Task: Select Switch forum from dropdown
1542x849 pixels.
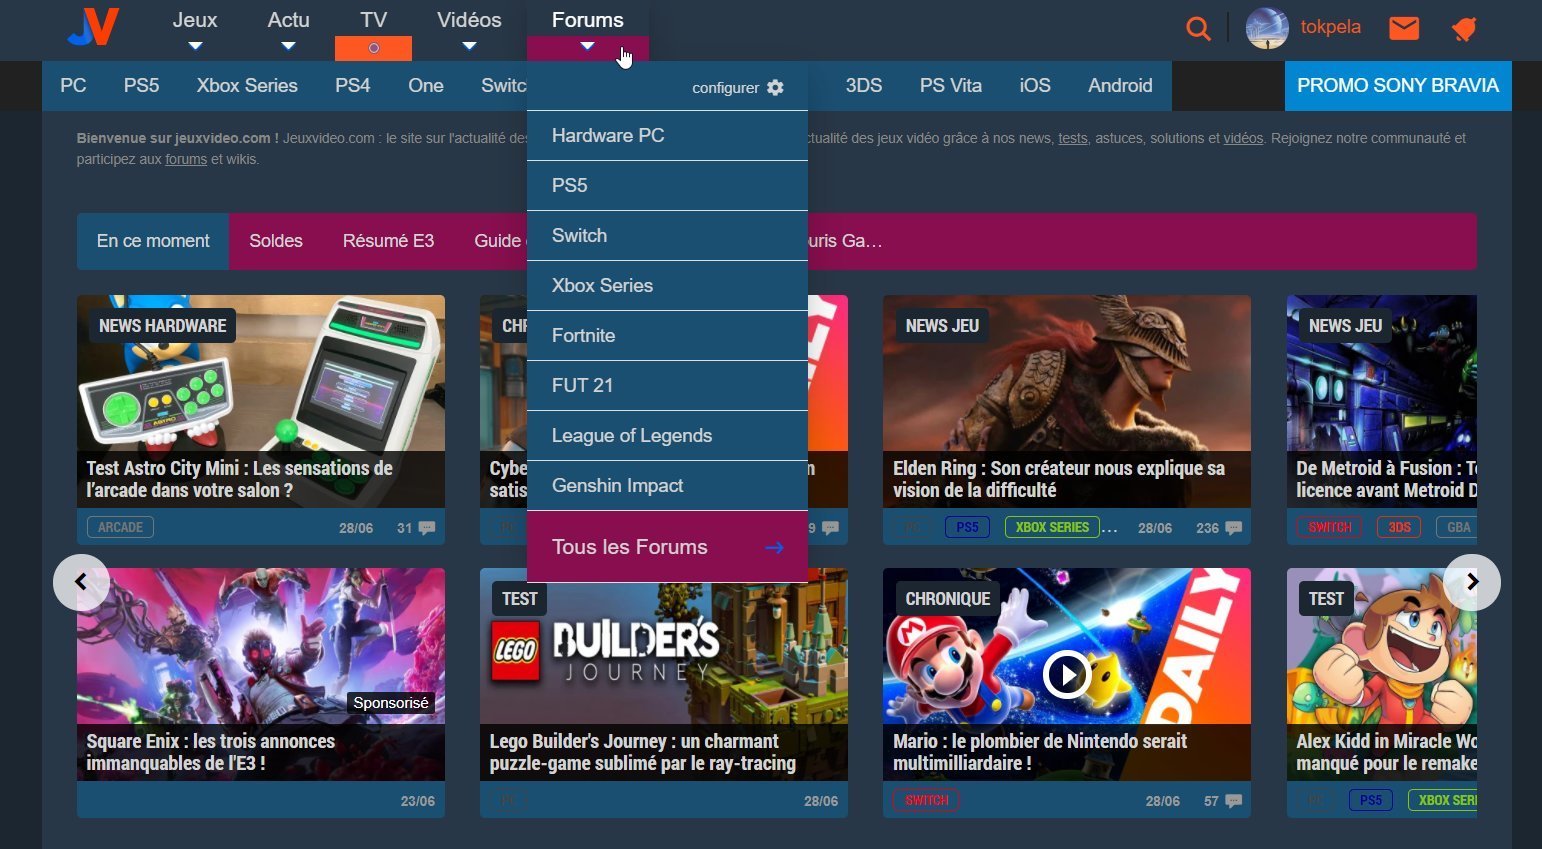Action: tap(667, 236)
